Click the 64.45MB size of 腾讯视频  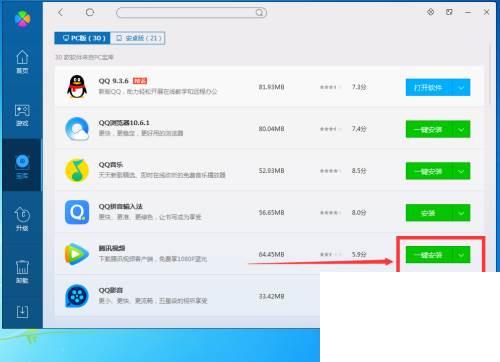pyautogui.click(x=271, y=254)
